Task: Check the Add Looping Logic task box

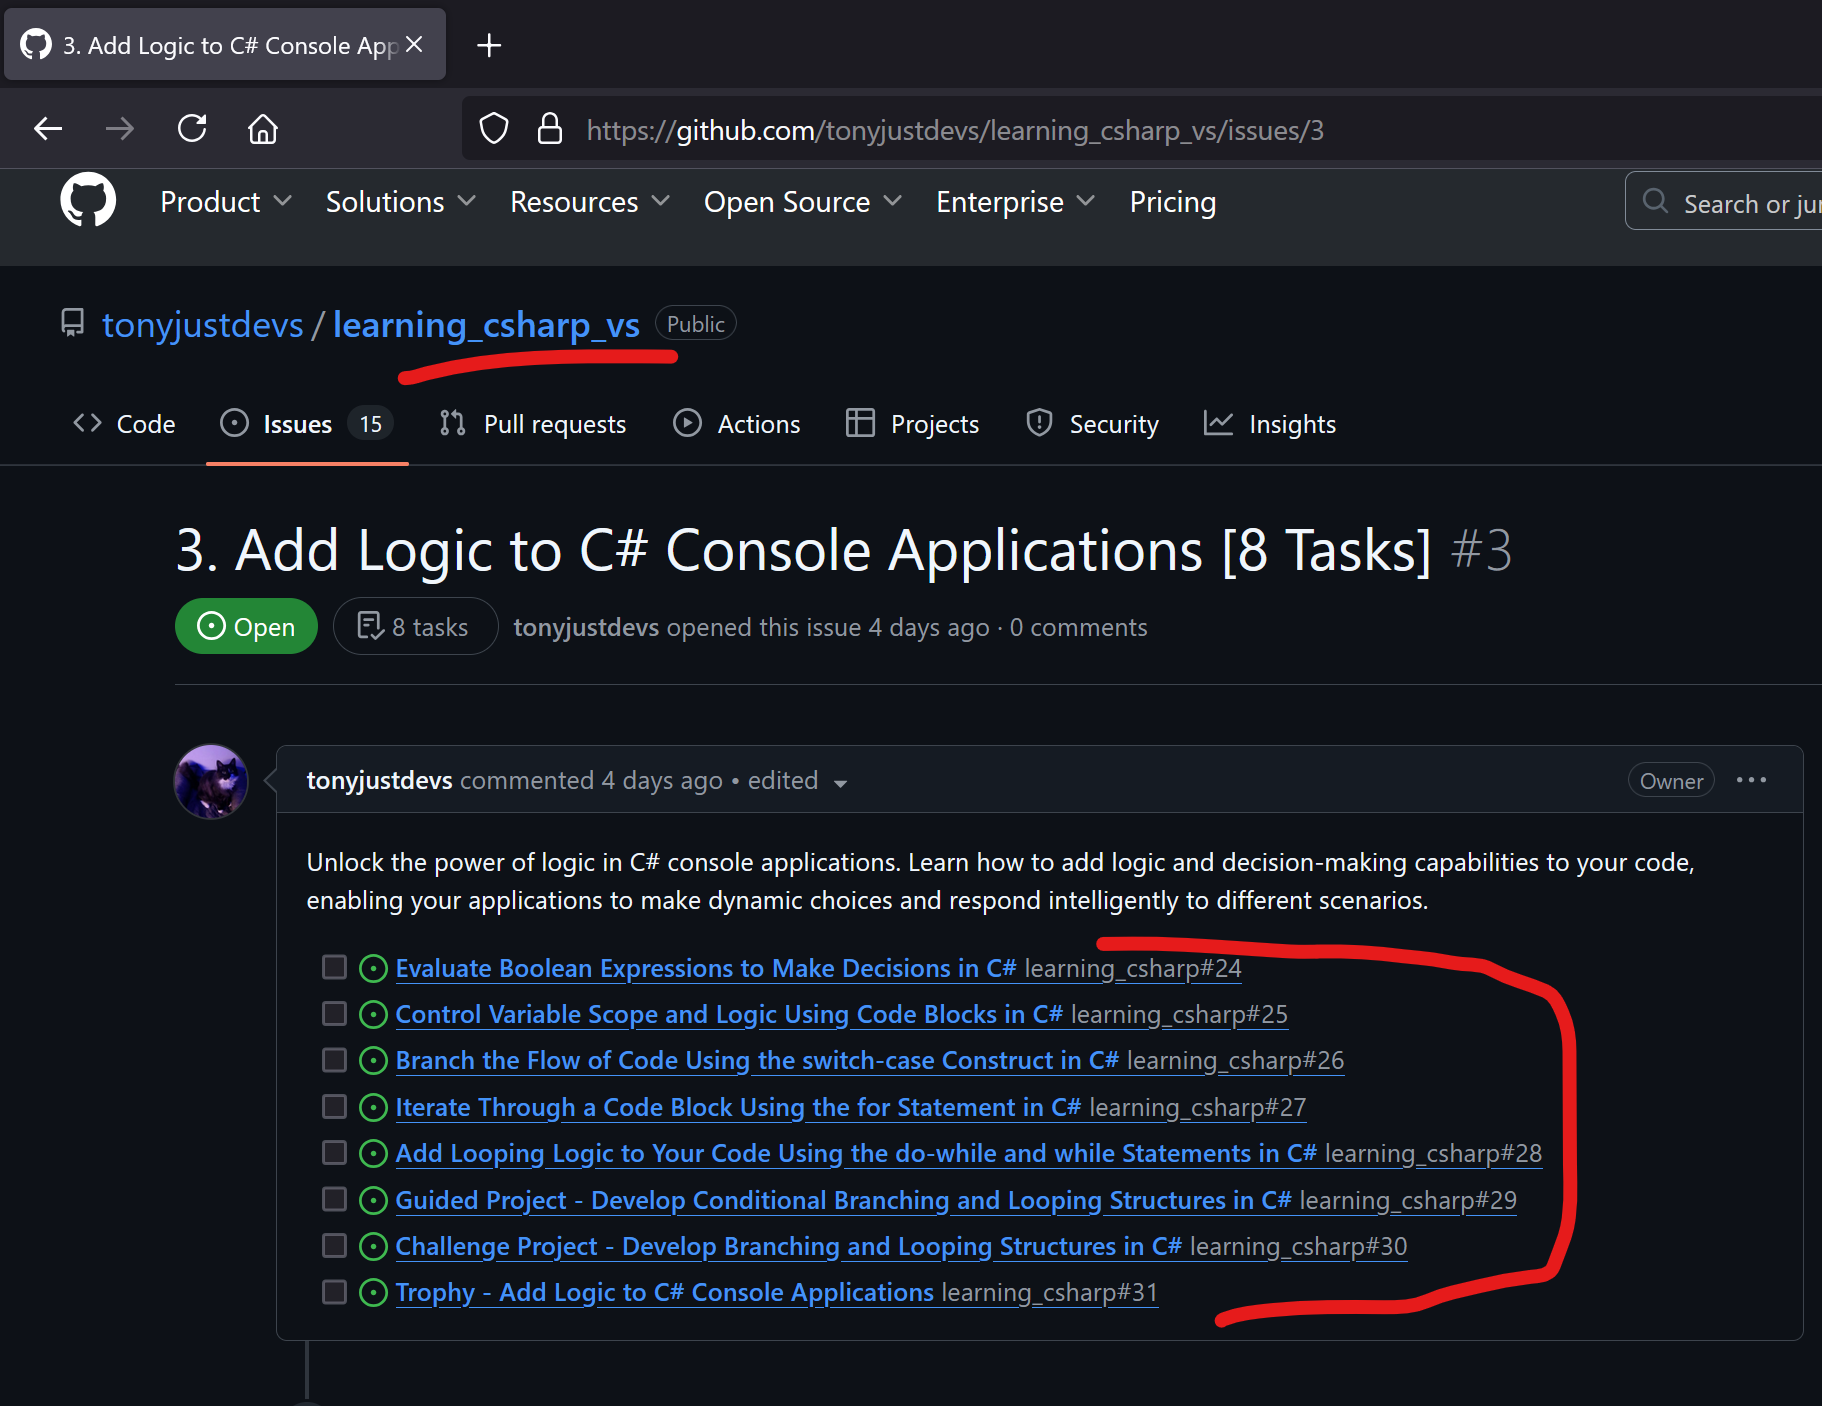Action: pyautogui.click(x=334, y=1152)
